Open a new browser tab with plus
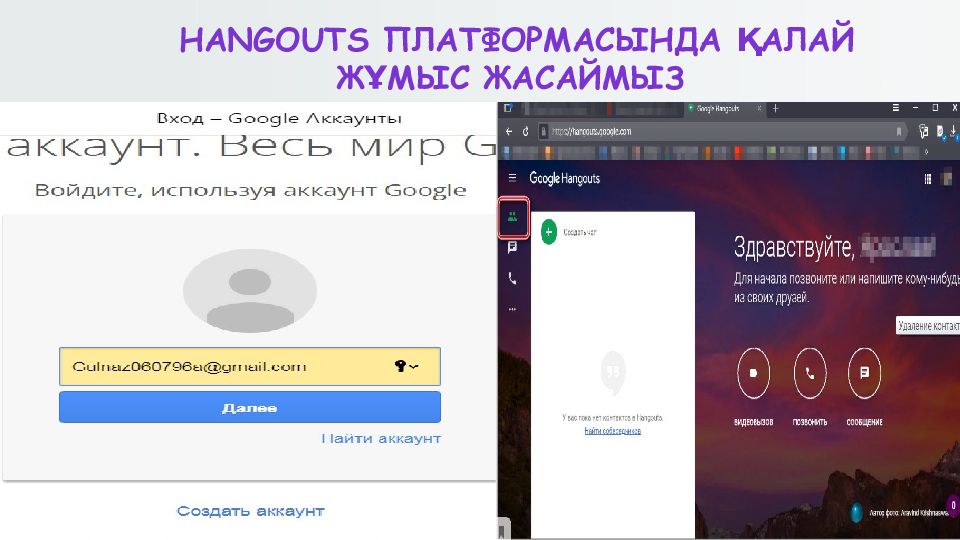Image resolution: width=960 pixels, height=540 pixels. pyautogui.click(x=775, y=108)
